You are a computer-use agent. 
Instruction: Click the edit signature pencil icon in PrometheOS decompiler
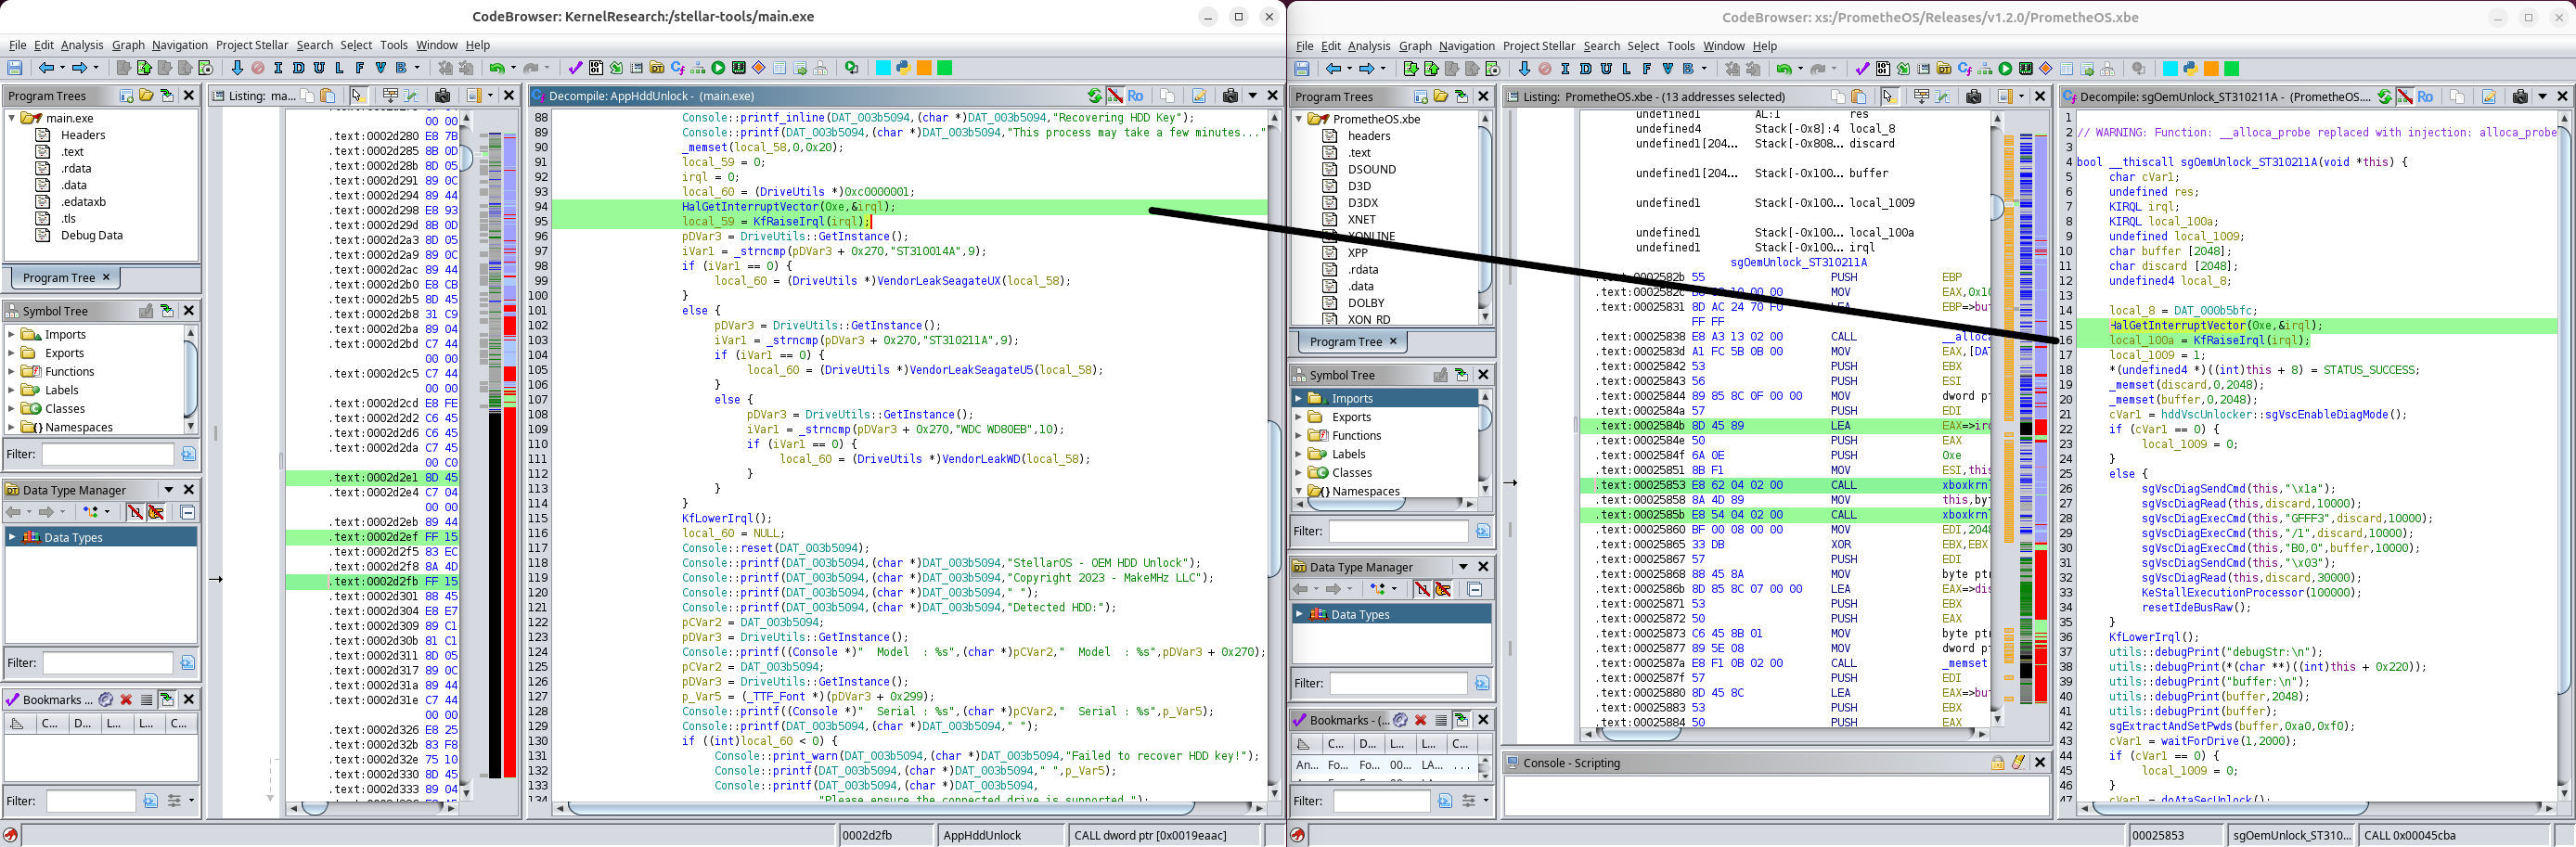[2489, 96]
